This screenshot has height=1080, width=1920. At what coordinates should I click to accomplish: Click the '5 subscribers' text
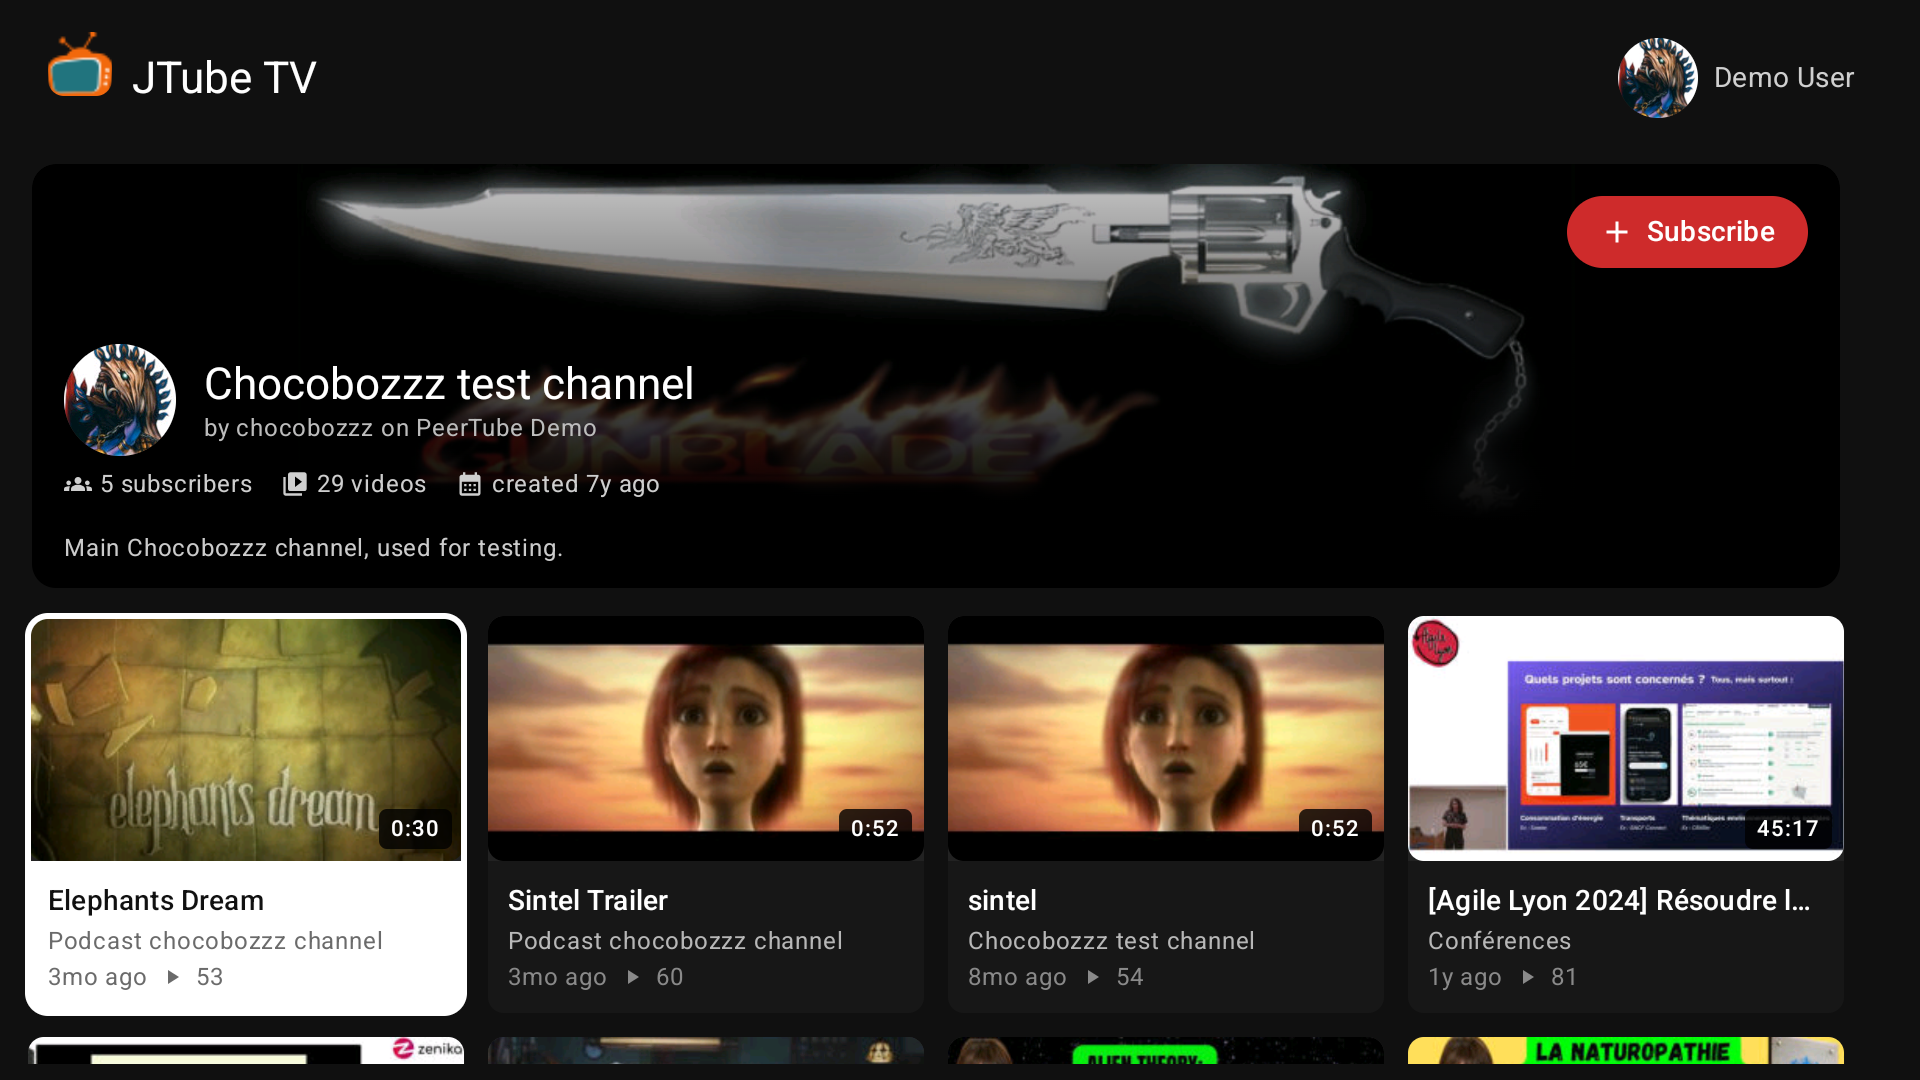click(176, 484)
